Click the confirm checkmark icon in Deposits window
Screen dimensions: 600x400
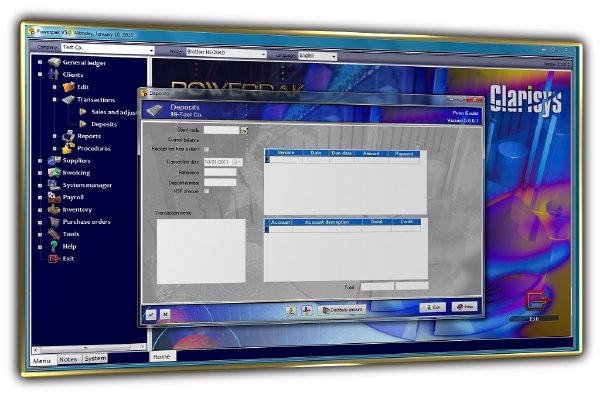tap(151, 314)
